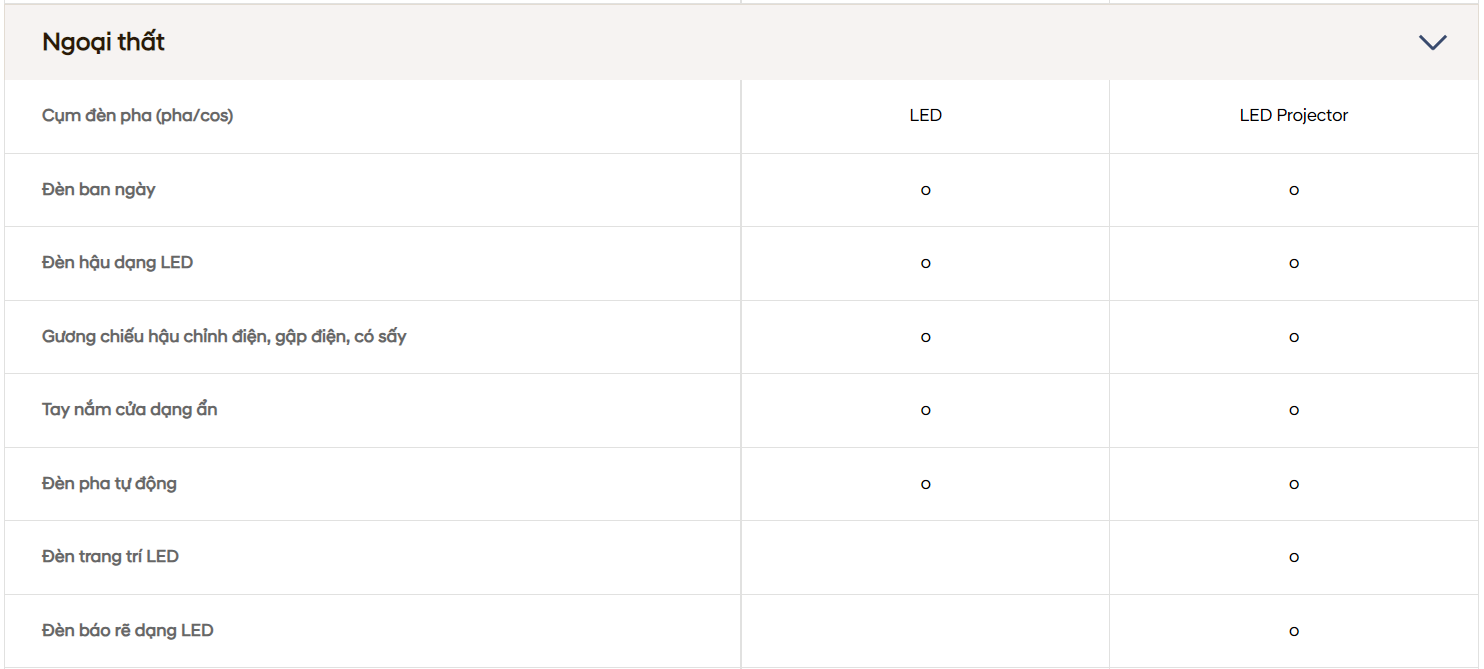
Task: Select the Tay nắm cửa dạng ẩn label
Action: coord(129,410)
